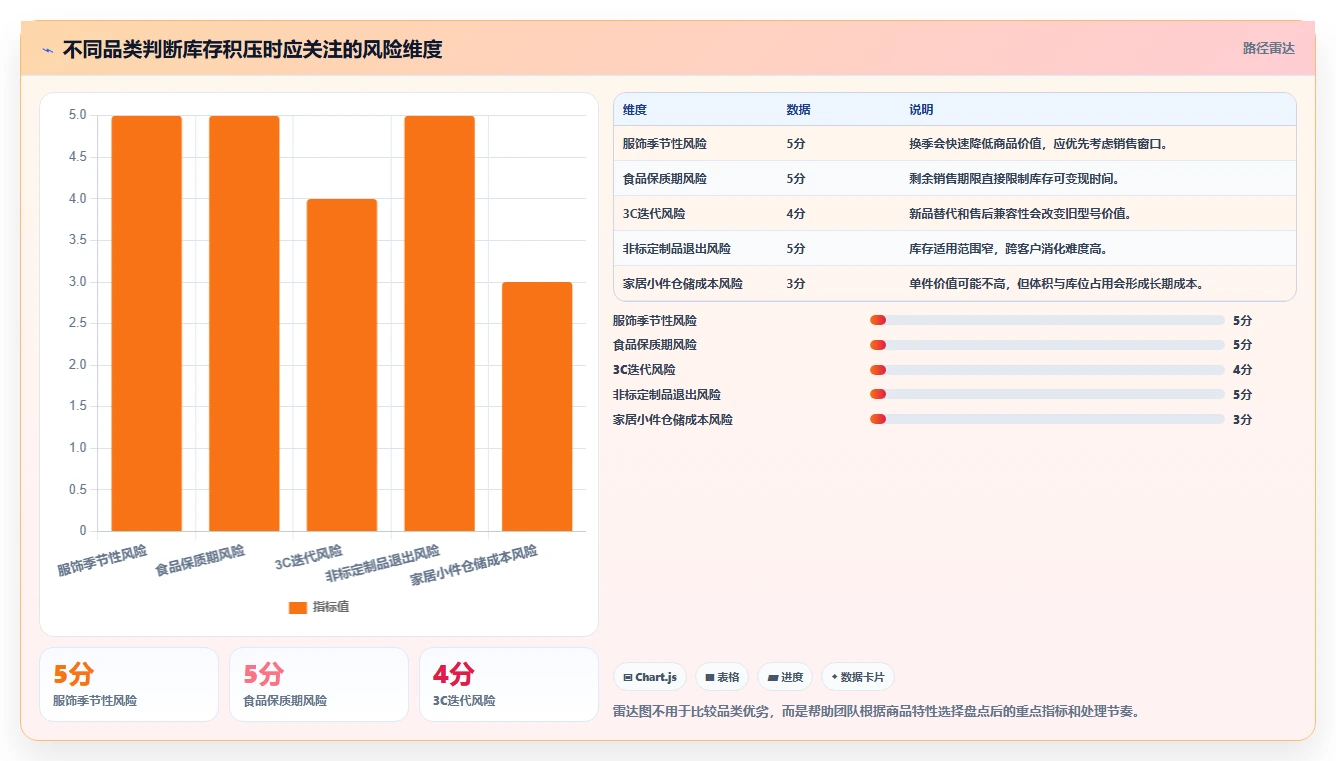Click the y-axis value 5.0
The width and height of the screenshot is (1336, 761).
[x=78, y=115]
